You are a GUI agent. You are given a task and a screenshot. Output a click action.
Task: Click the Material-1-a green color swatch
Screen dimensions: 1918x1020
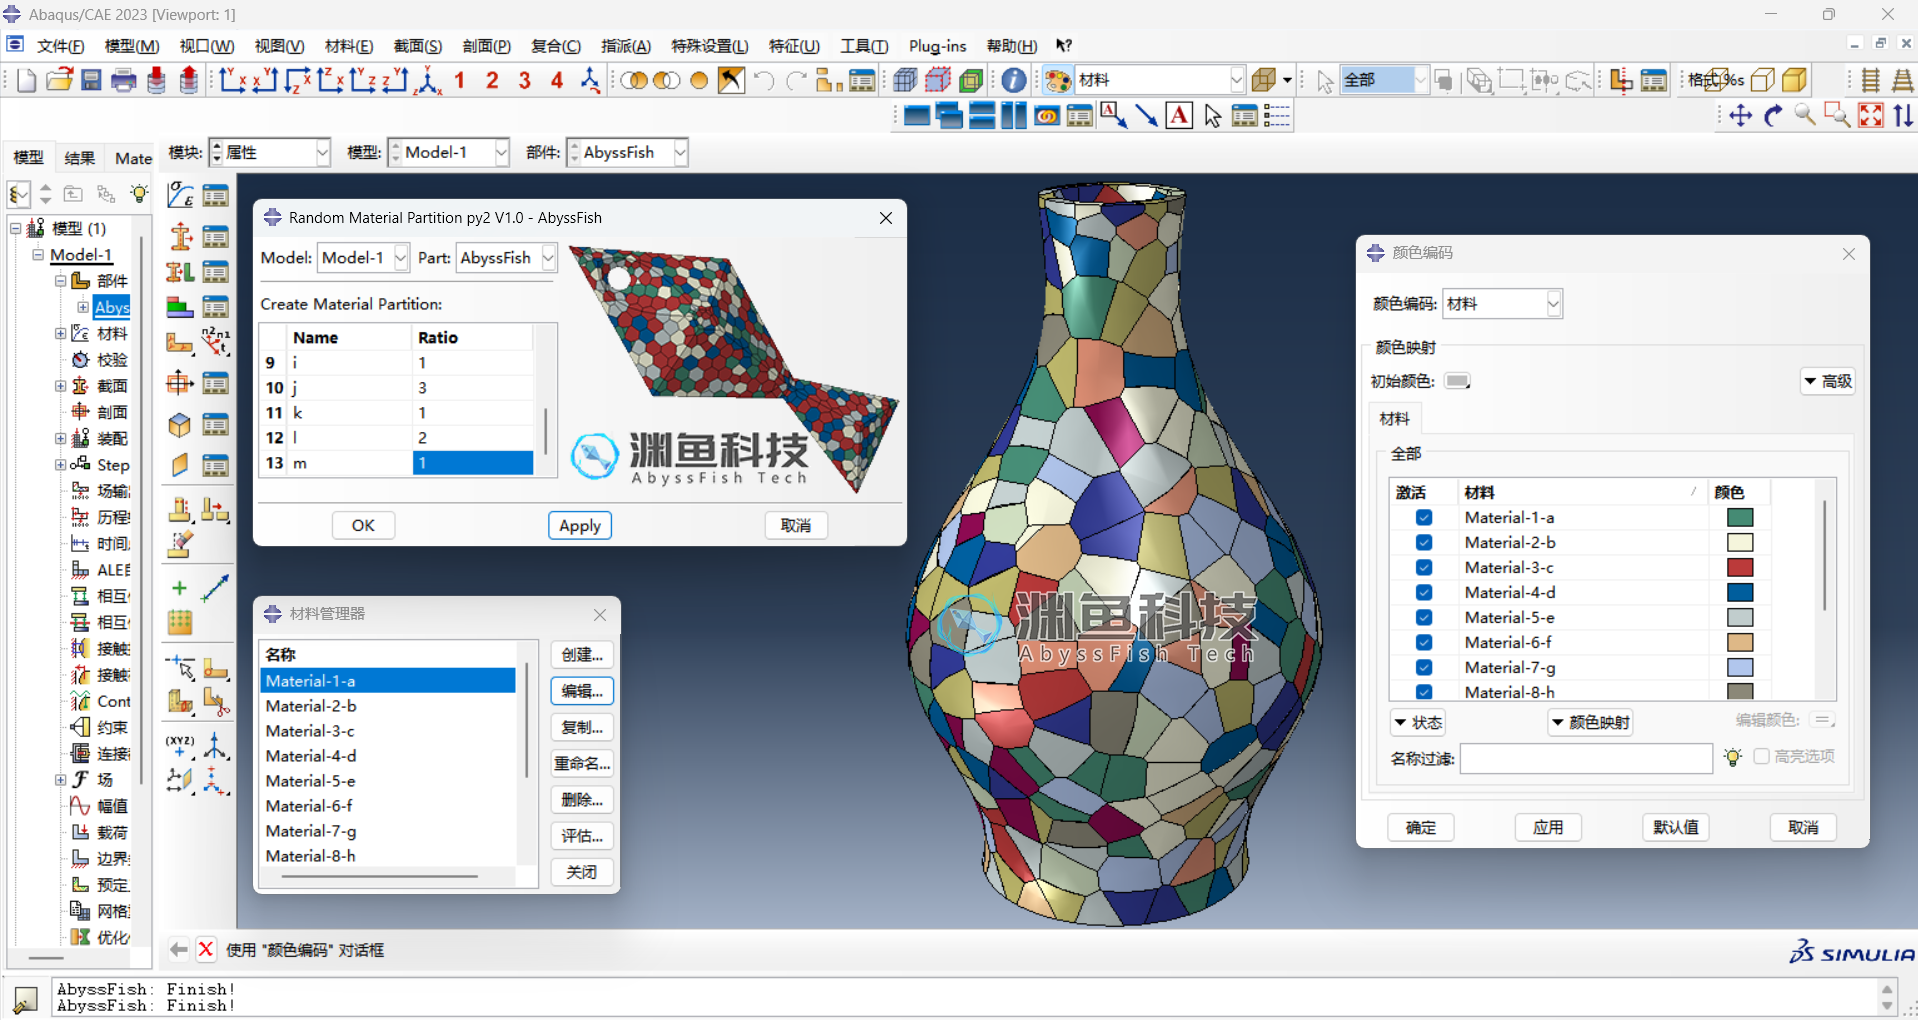pyautogui.click(x=1740, y=517)
